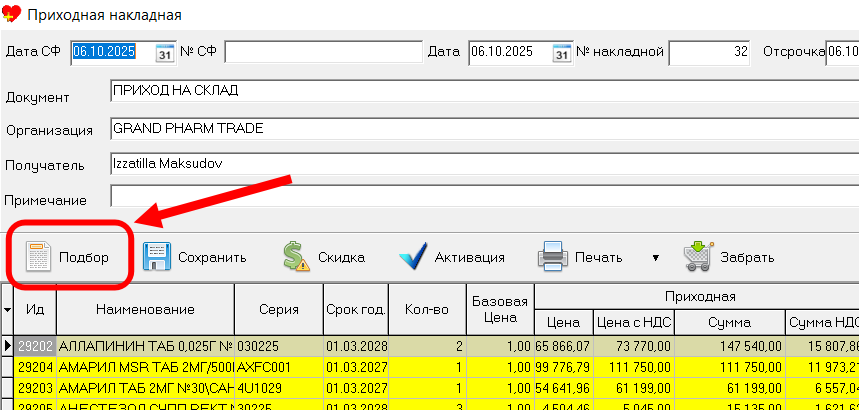Viewport: 859px width, 410px height.
Task: Select sum cell 147 540,00
Action: (729, 346)
